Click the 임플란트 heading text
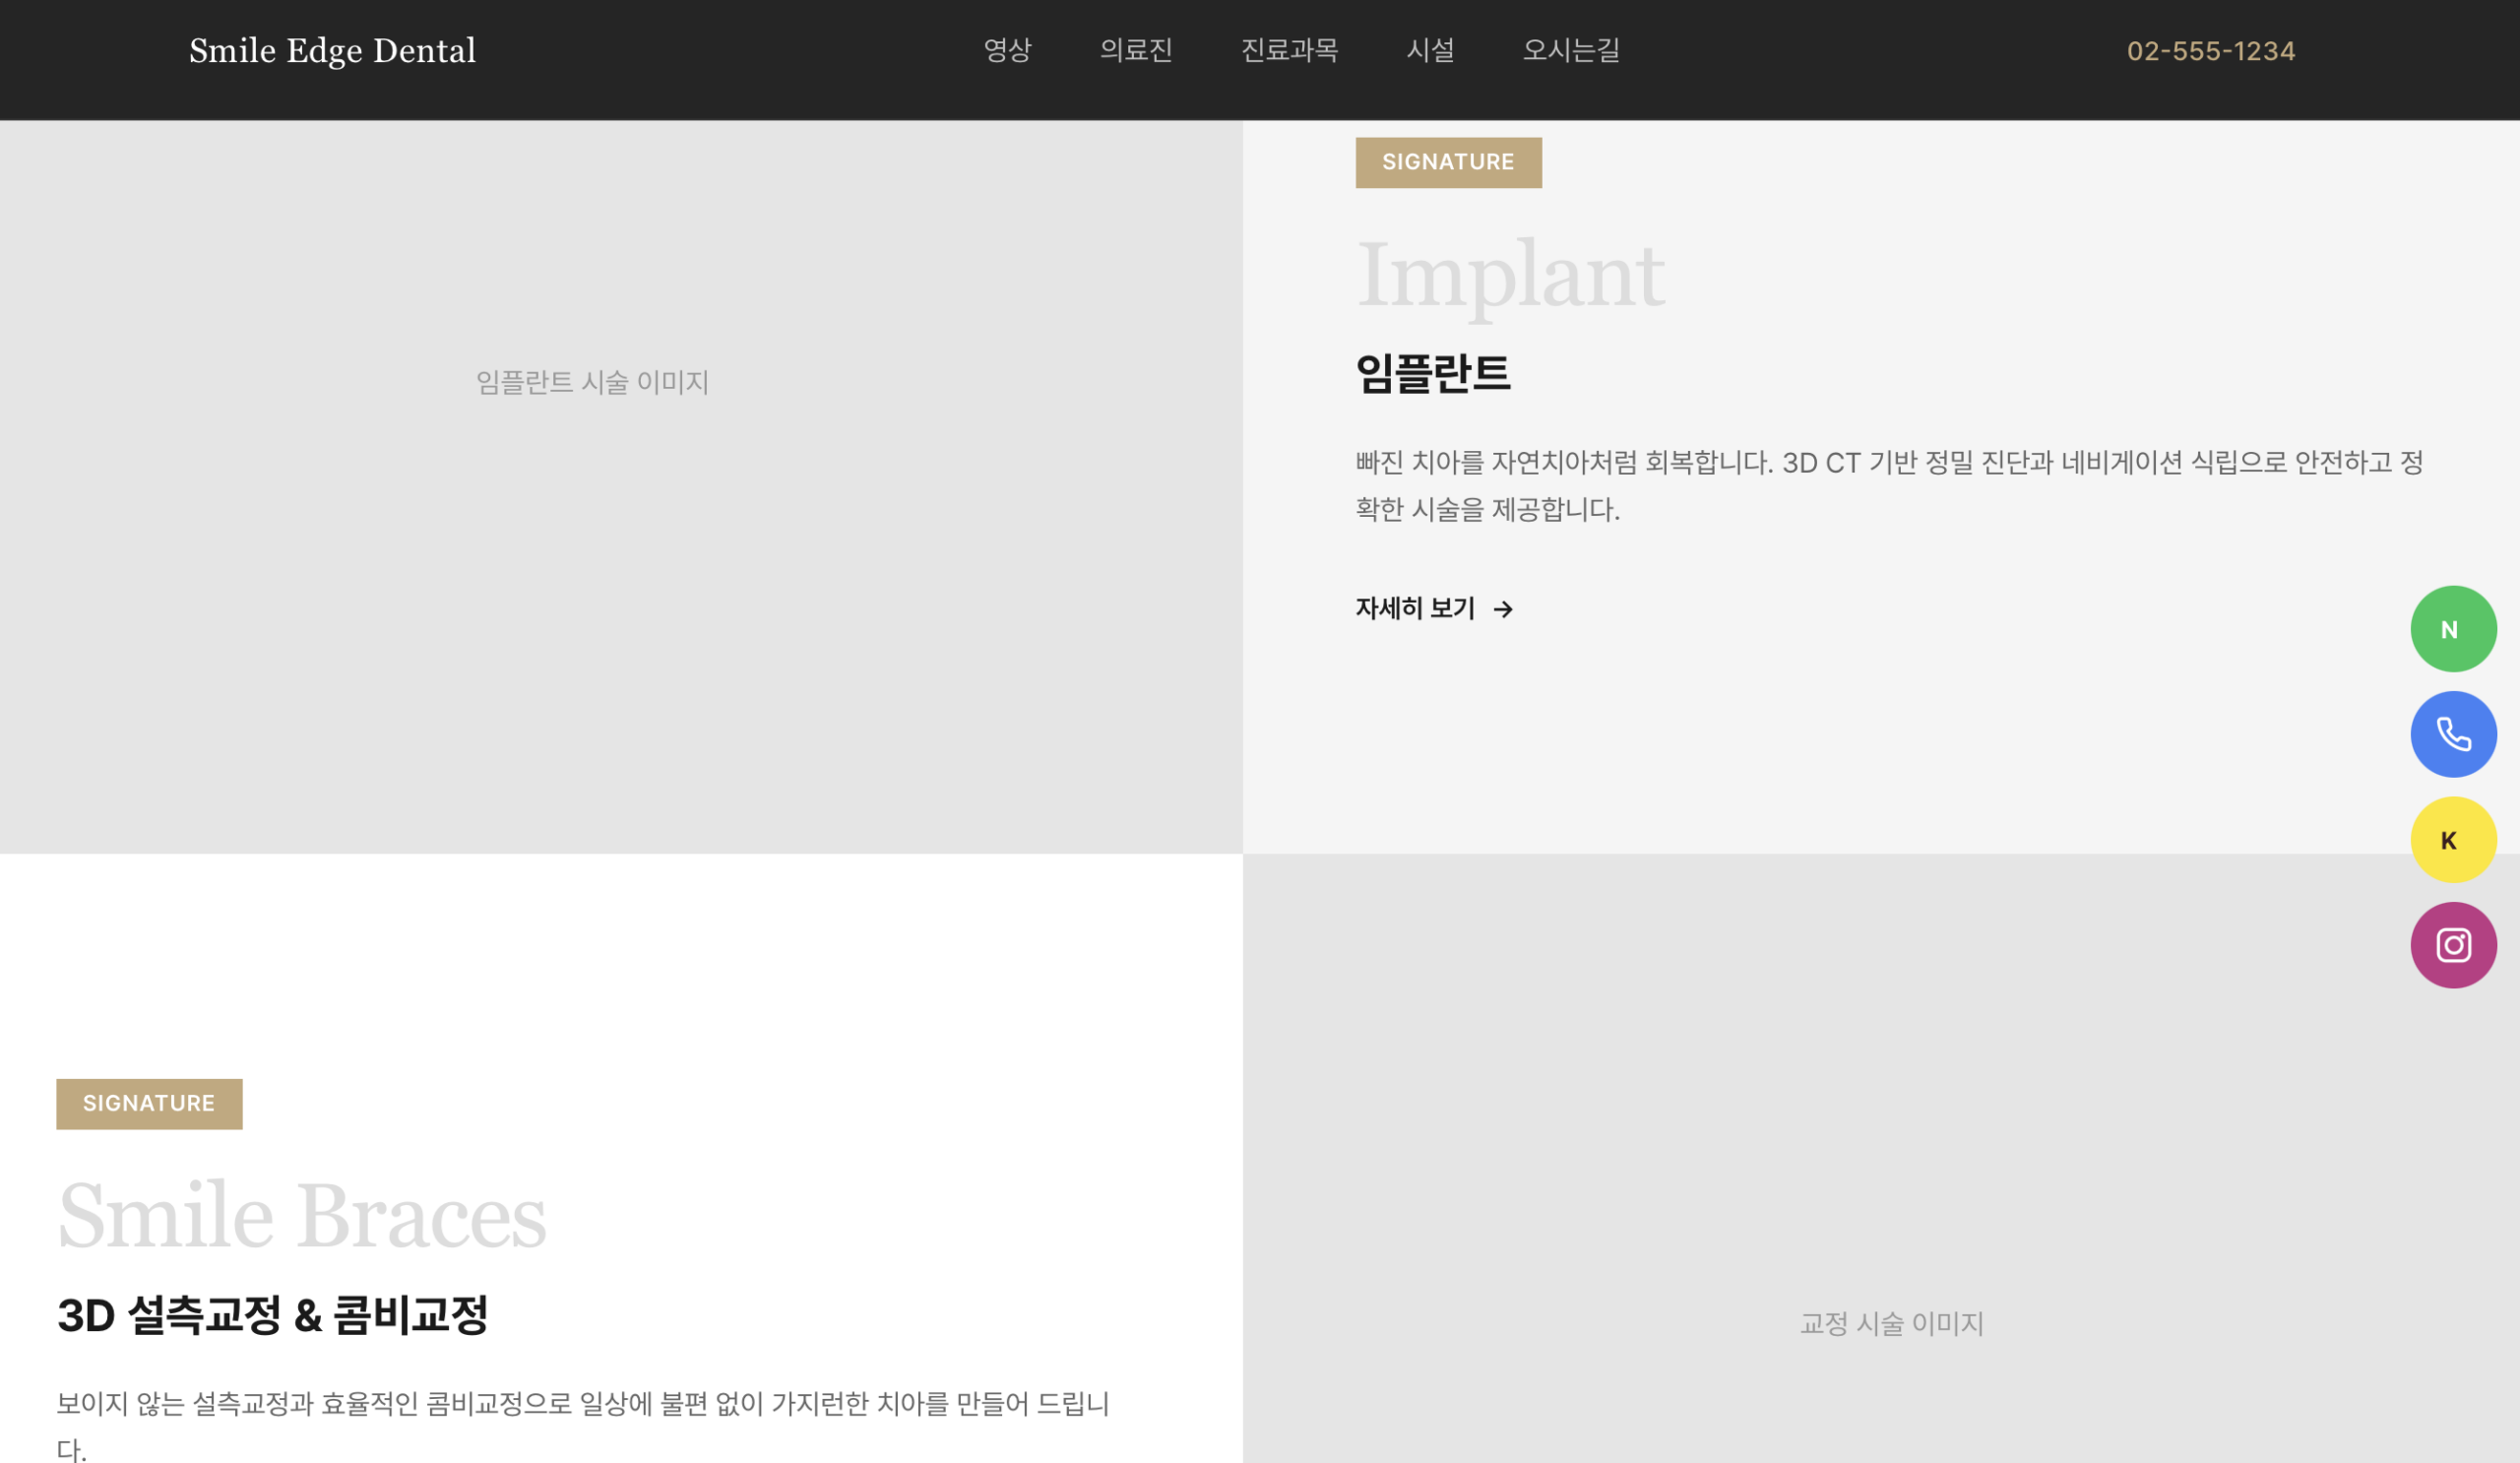 point(1432,374)
